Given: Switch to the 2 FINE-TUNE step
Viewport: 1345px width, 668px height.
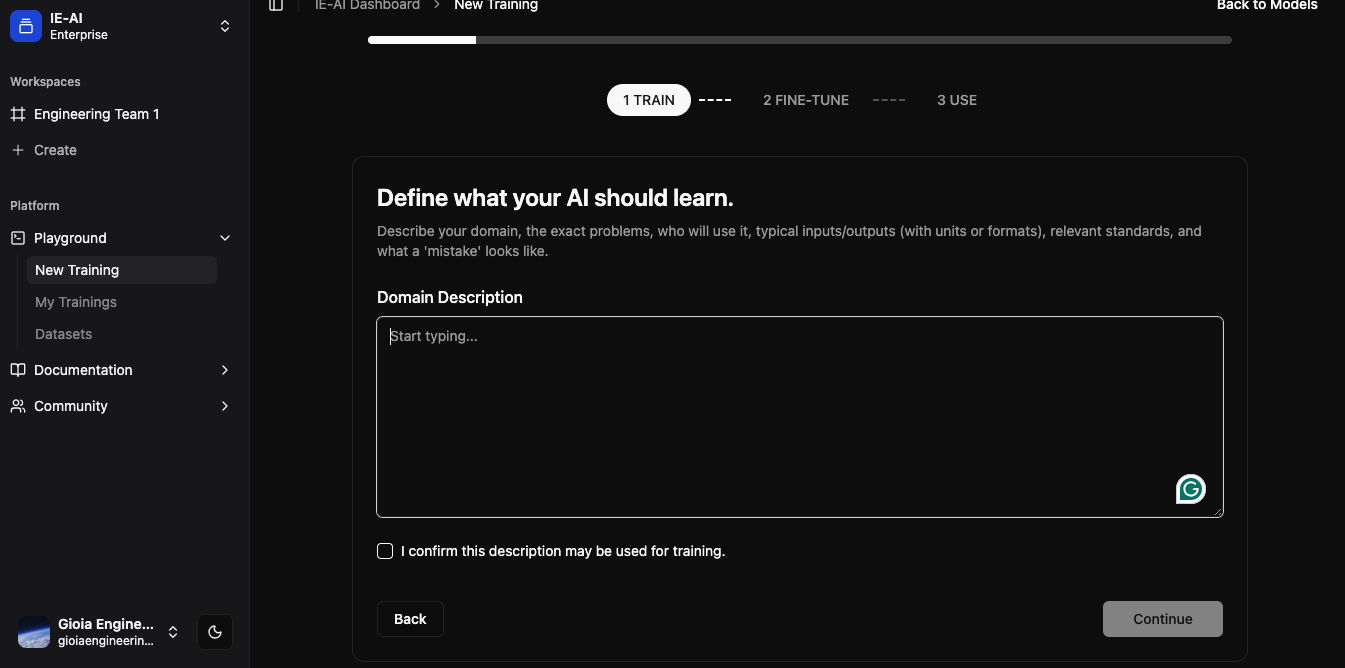Looking at the screenshot, I should pyautogui.click(x=805, y=100).
